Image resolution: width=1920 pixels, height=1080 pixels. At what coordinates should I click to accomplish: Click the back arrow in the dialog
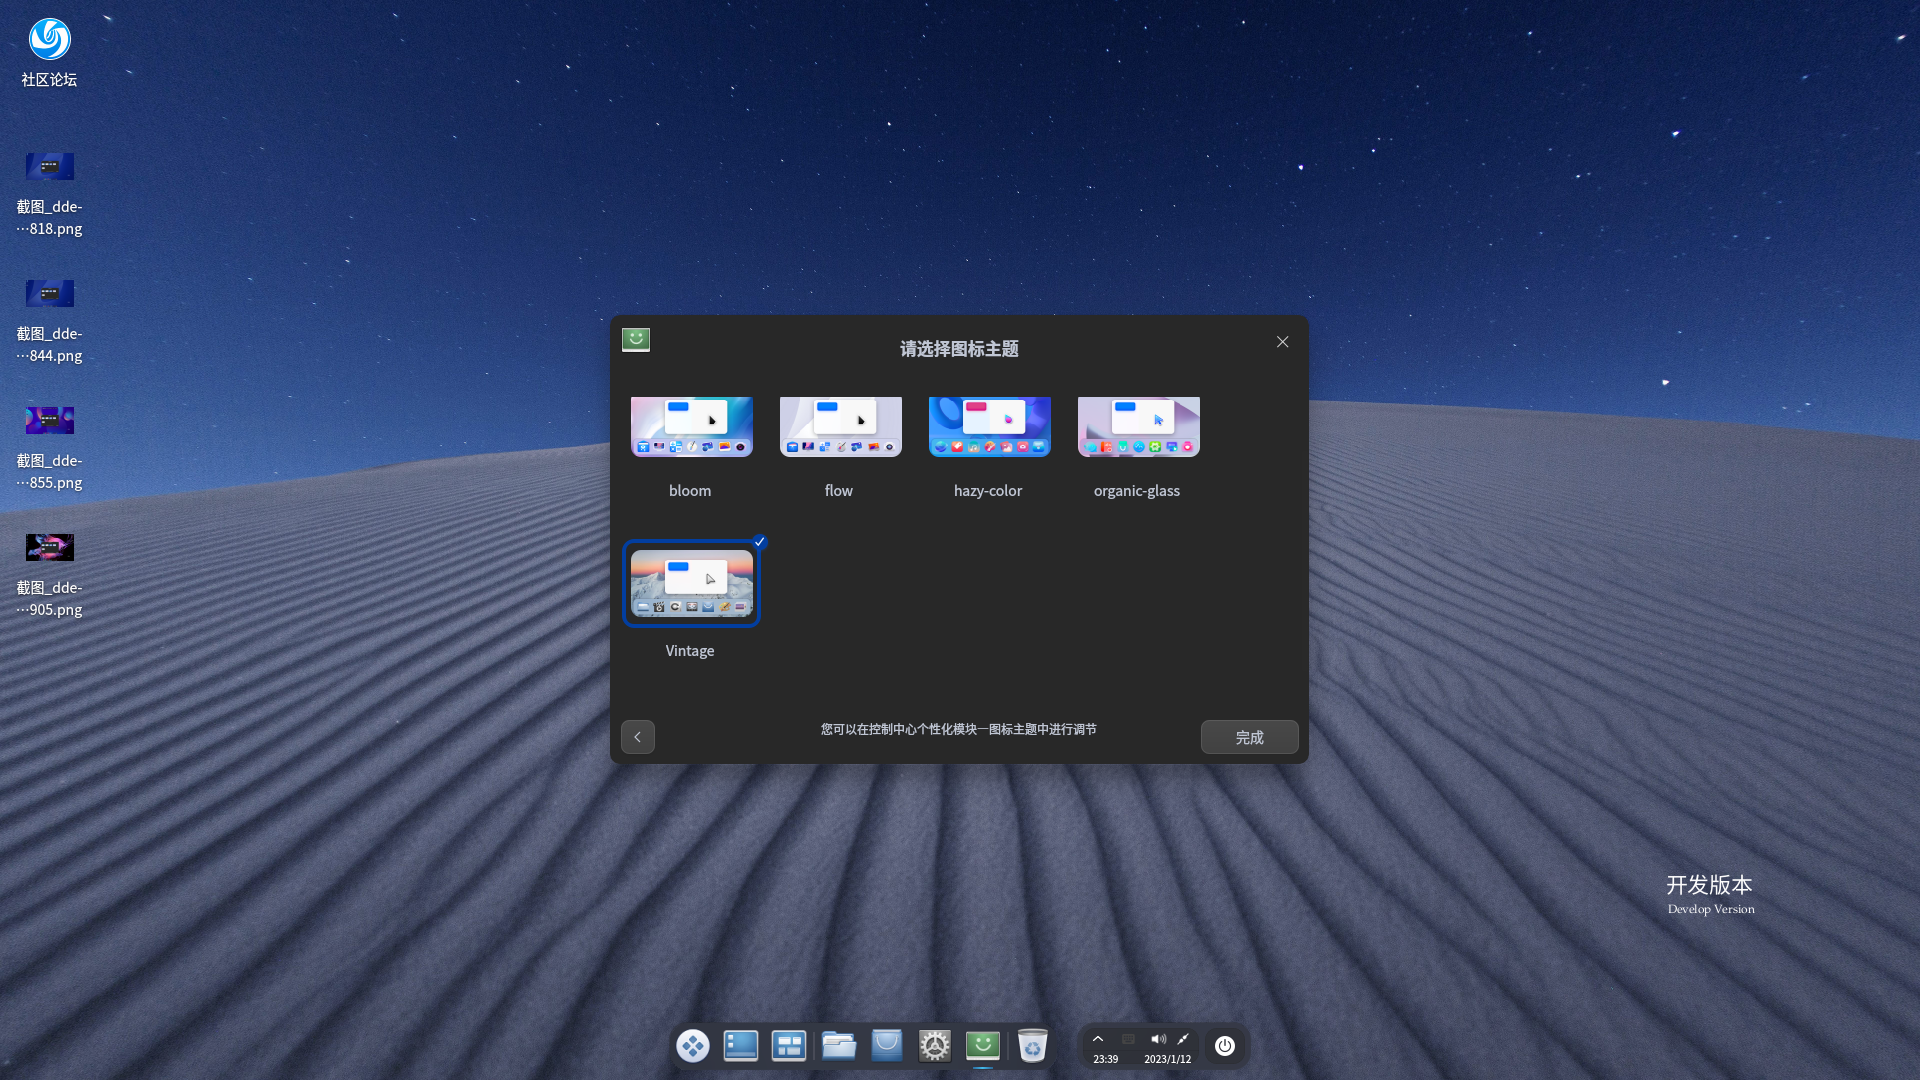[637, 737]
